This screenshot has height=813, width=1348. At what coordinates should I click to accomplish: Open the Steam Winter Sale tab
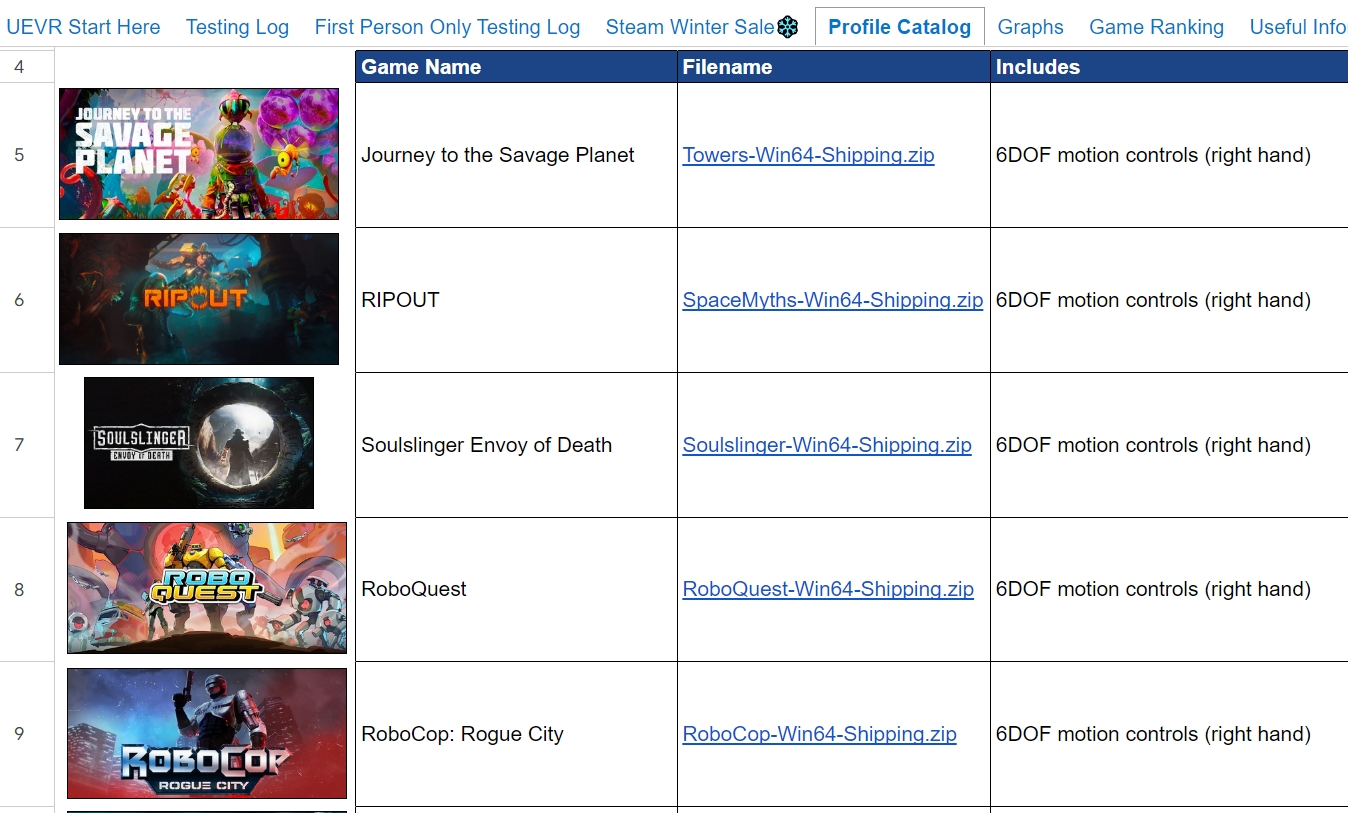click(x=702, y=27)
